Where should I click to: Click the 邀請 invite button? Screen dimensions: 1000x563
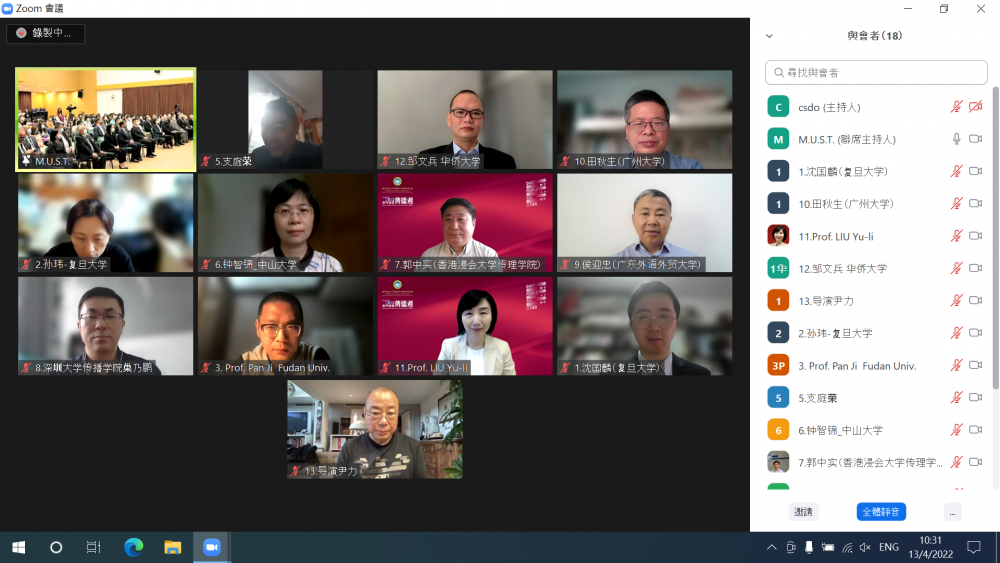pos(804,512)
